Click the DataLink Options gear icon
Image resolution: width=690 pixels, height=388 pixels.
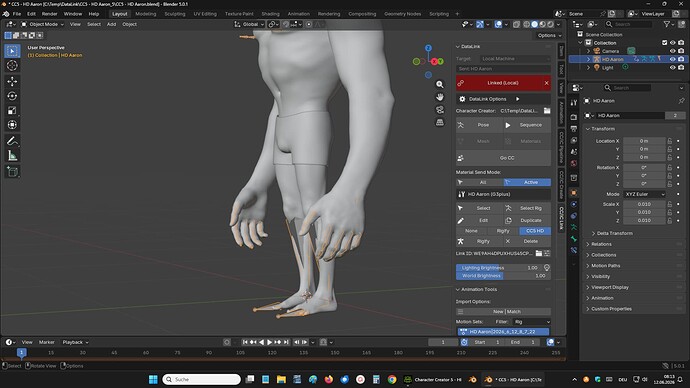pos(462,99)
